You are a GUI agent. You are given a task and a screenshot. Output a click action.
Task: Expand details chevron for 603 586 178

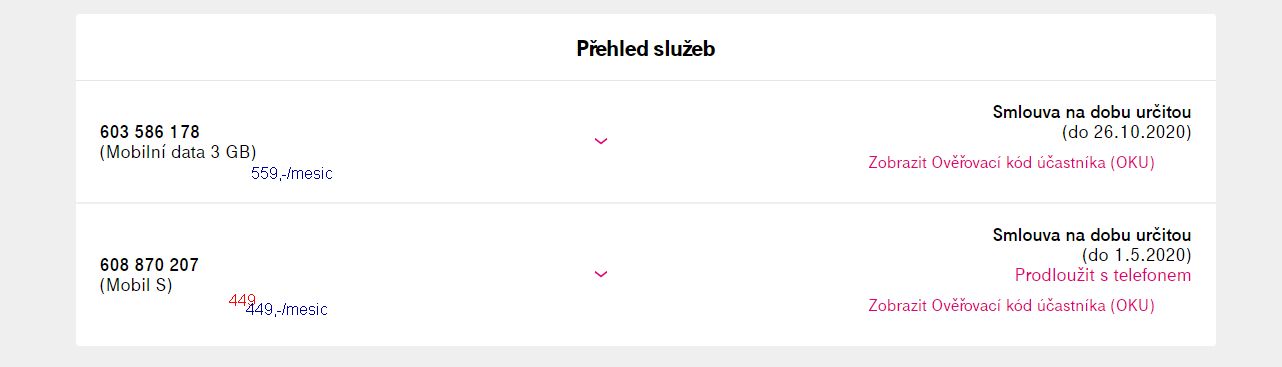601,141
